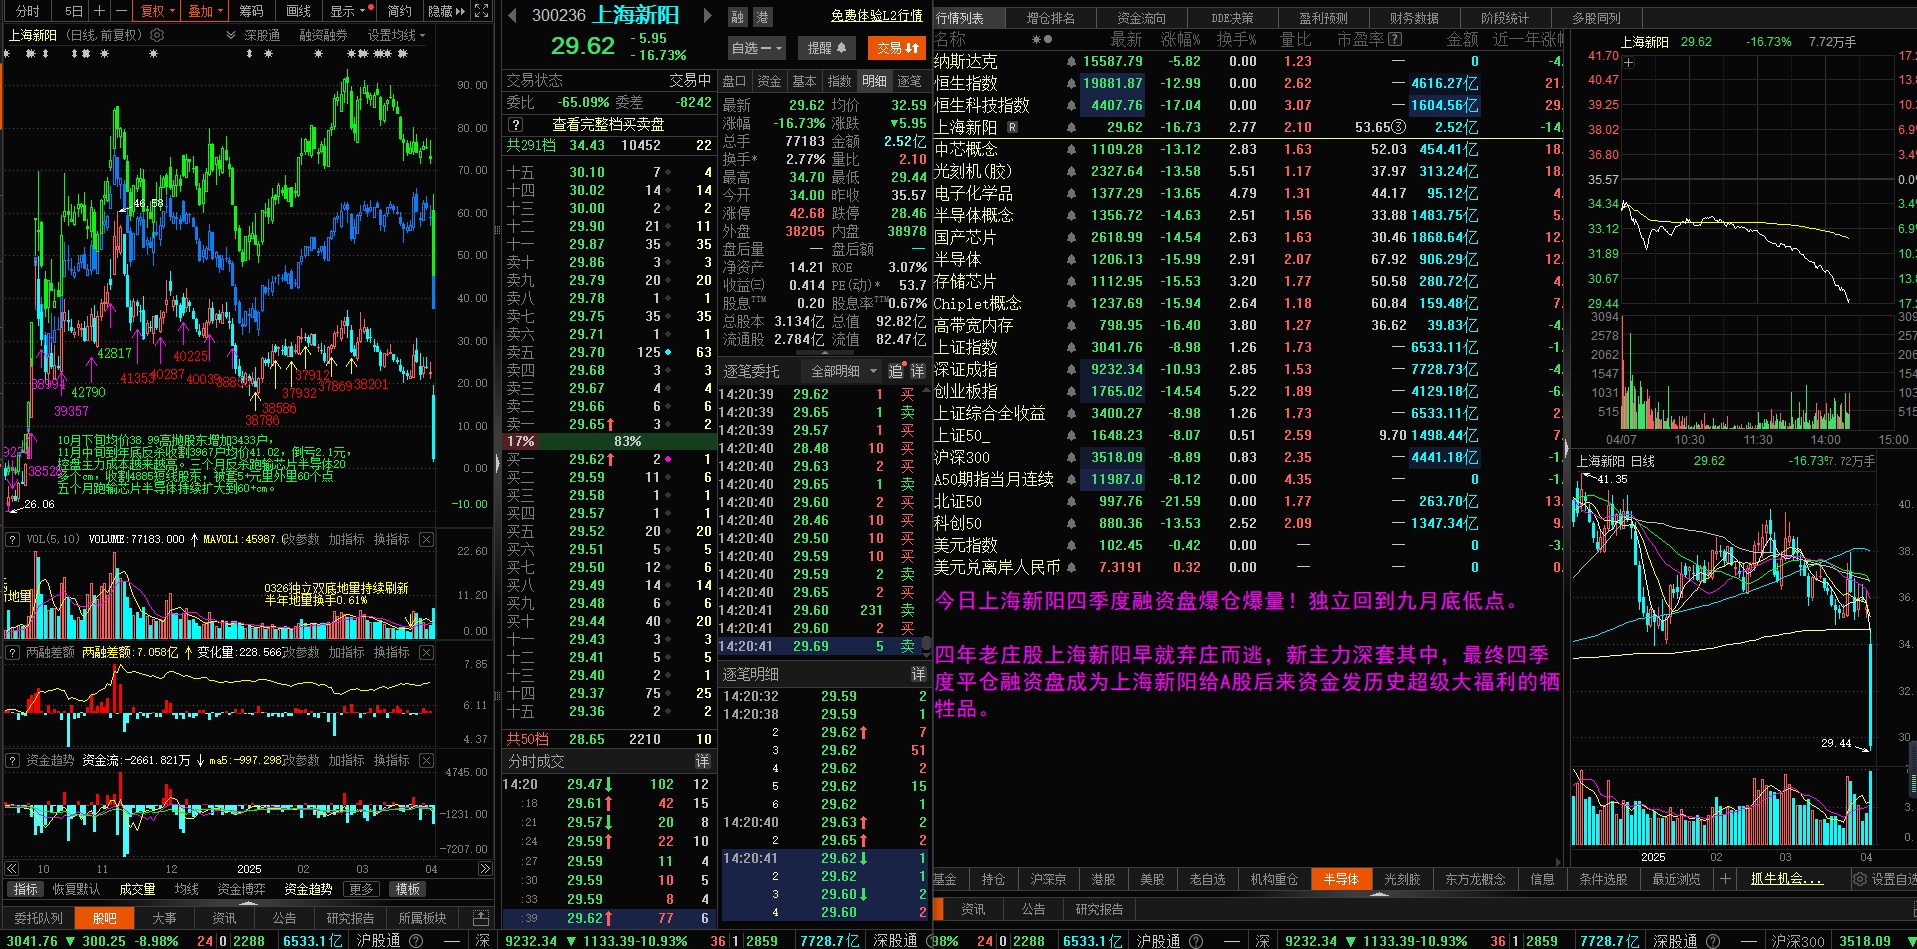Image resolution: width=1917 pixels, height=949 pixels.
Task: Click the 17% / 83% buy-sell ratio bar
Action: click(609, 441)
